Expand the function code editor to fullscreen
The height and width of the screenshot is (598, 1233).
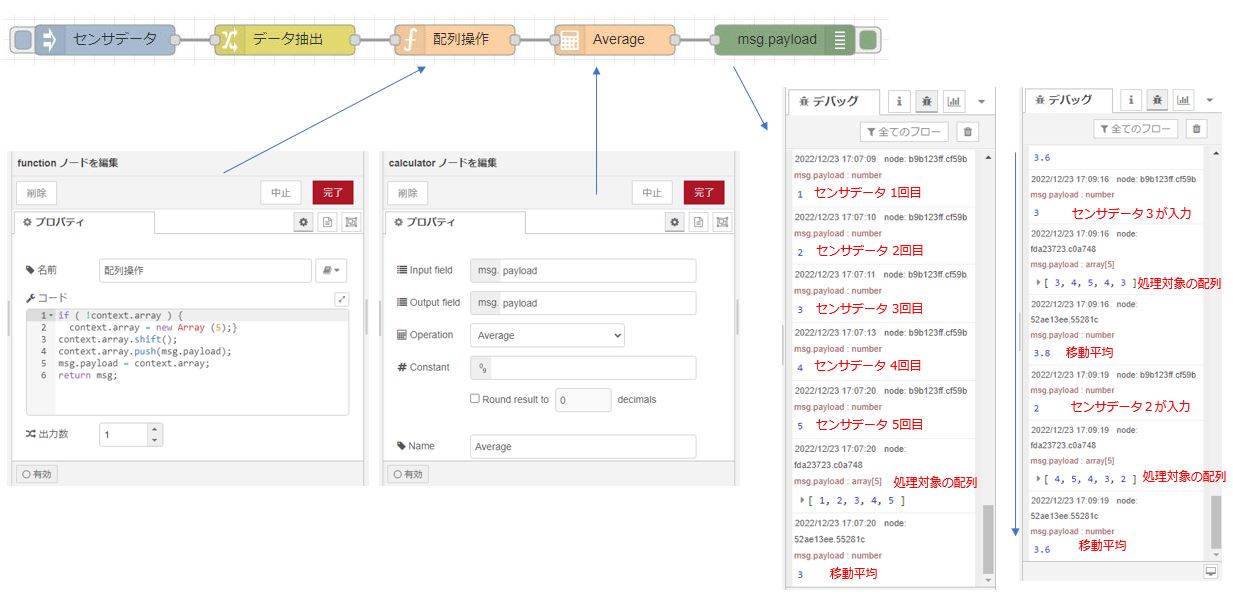[341, 299]
